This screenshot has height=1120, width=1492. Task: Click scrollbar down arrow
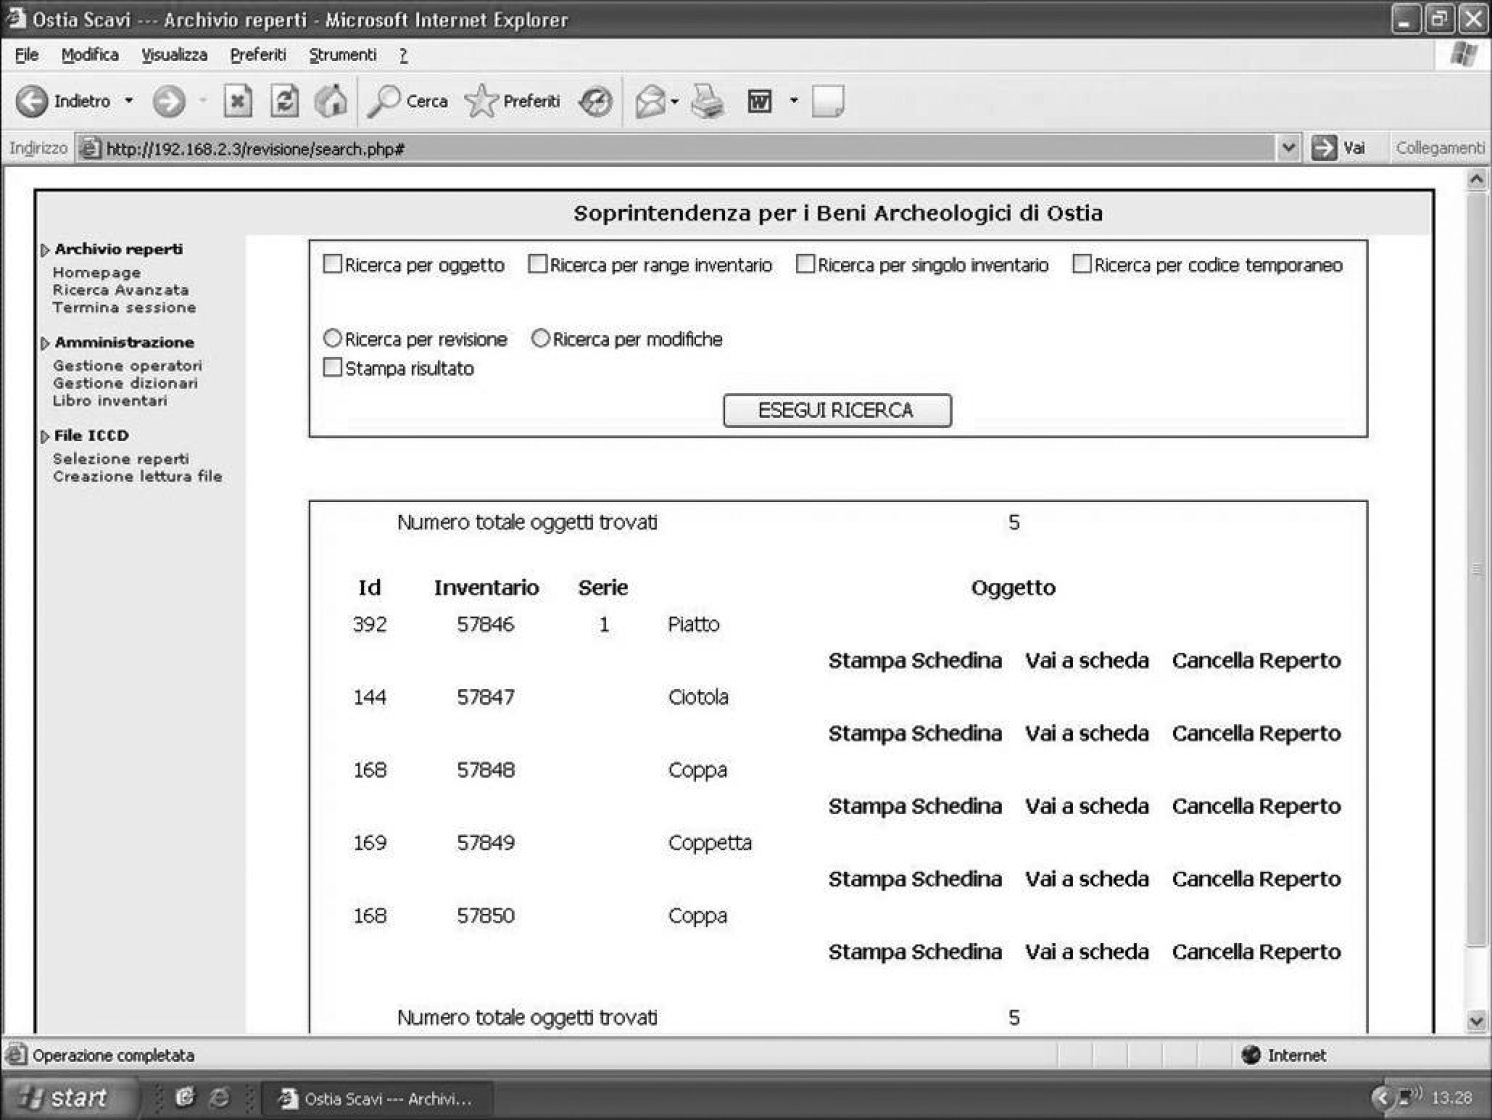pyautogui.click(x=1476, y=1021)
